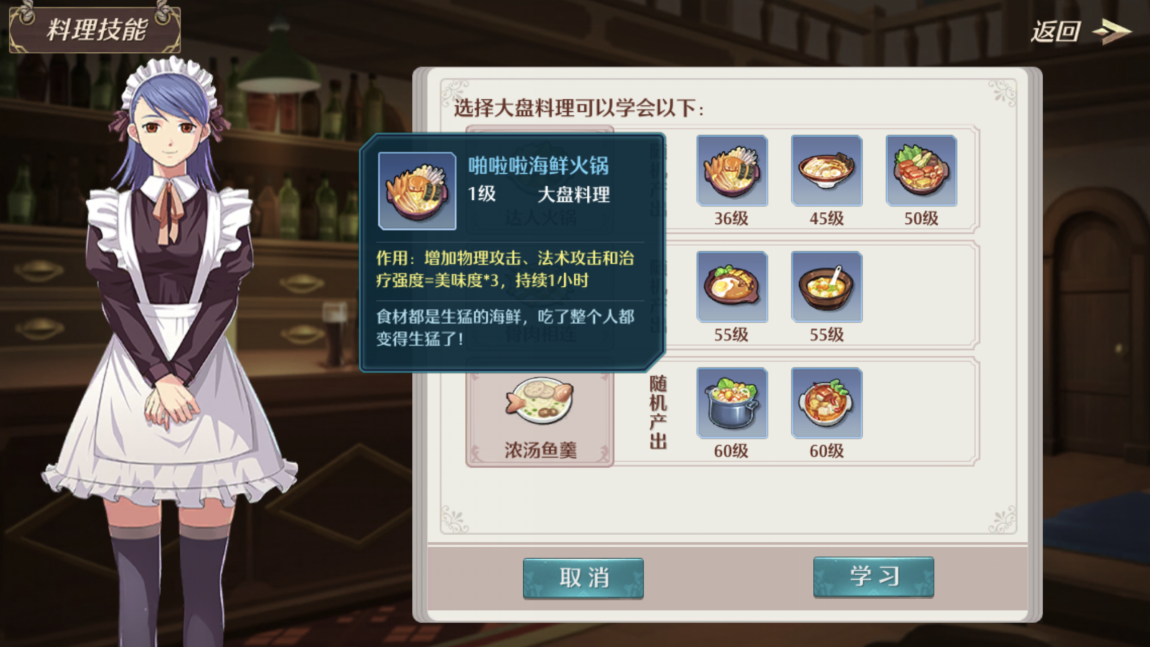The height and width of the screenshot is (647, 1150).
Task: Select the 36级 seafood hotpot dish icon
Action: click(x=732, y=170)
